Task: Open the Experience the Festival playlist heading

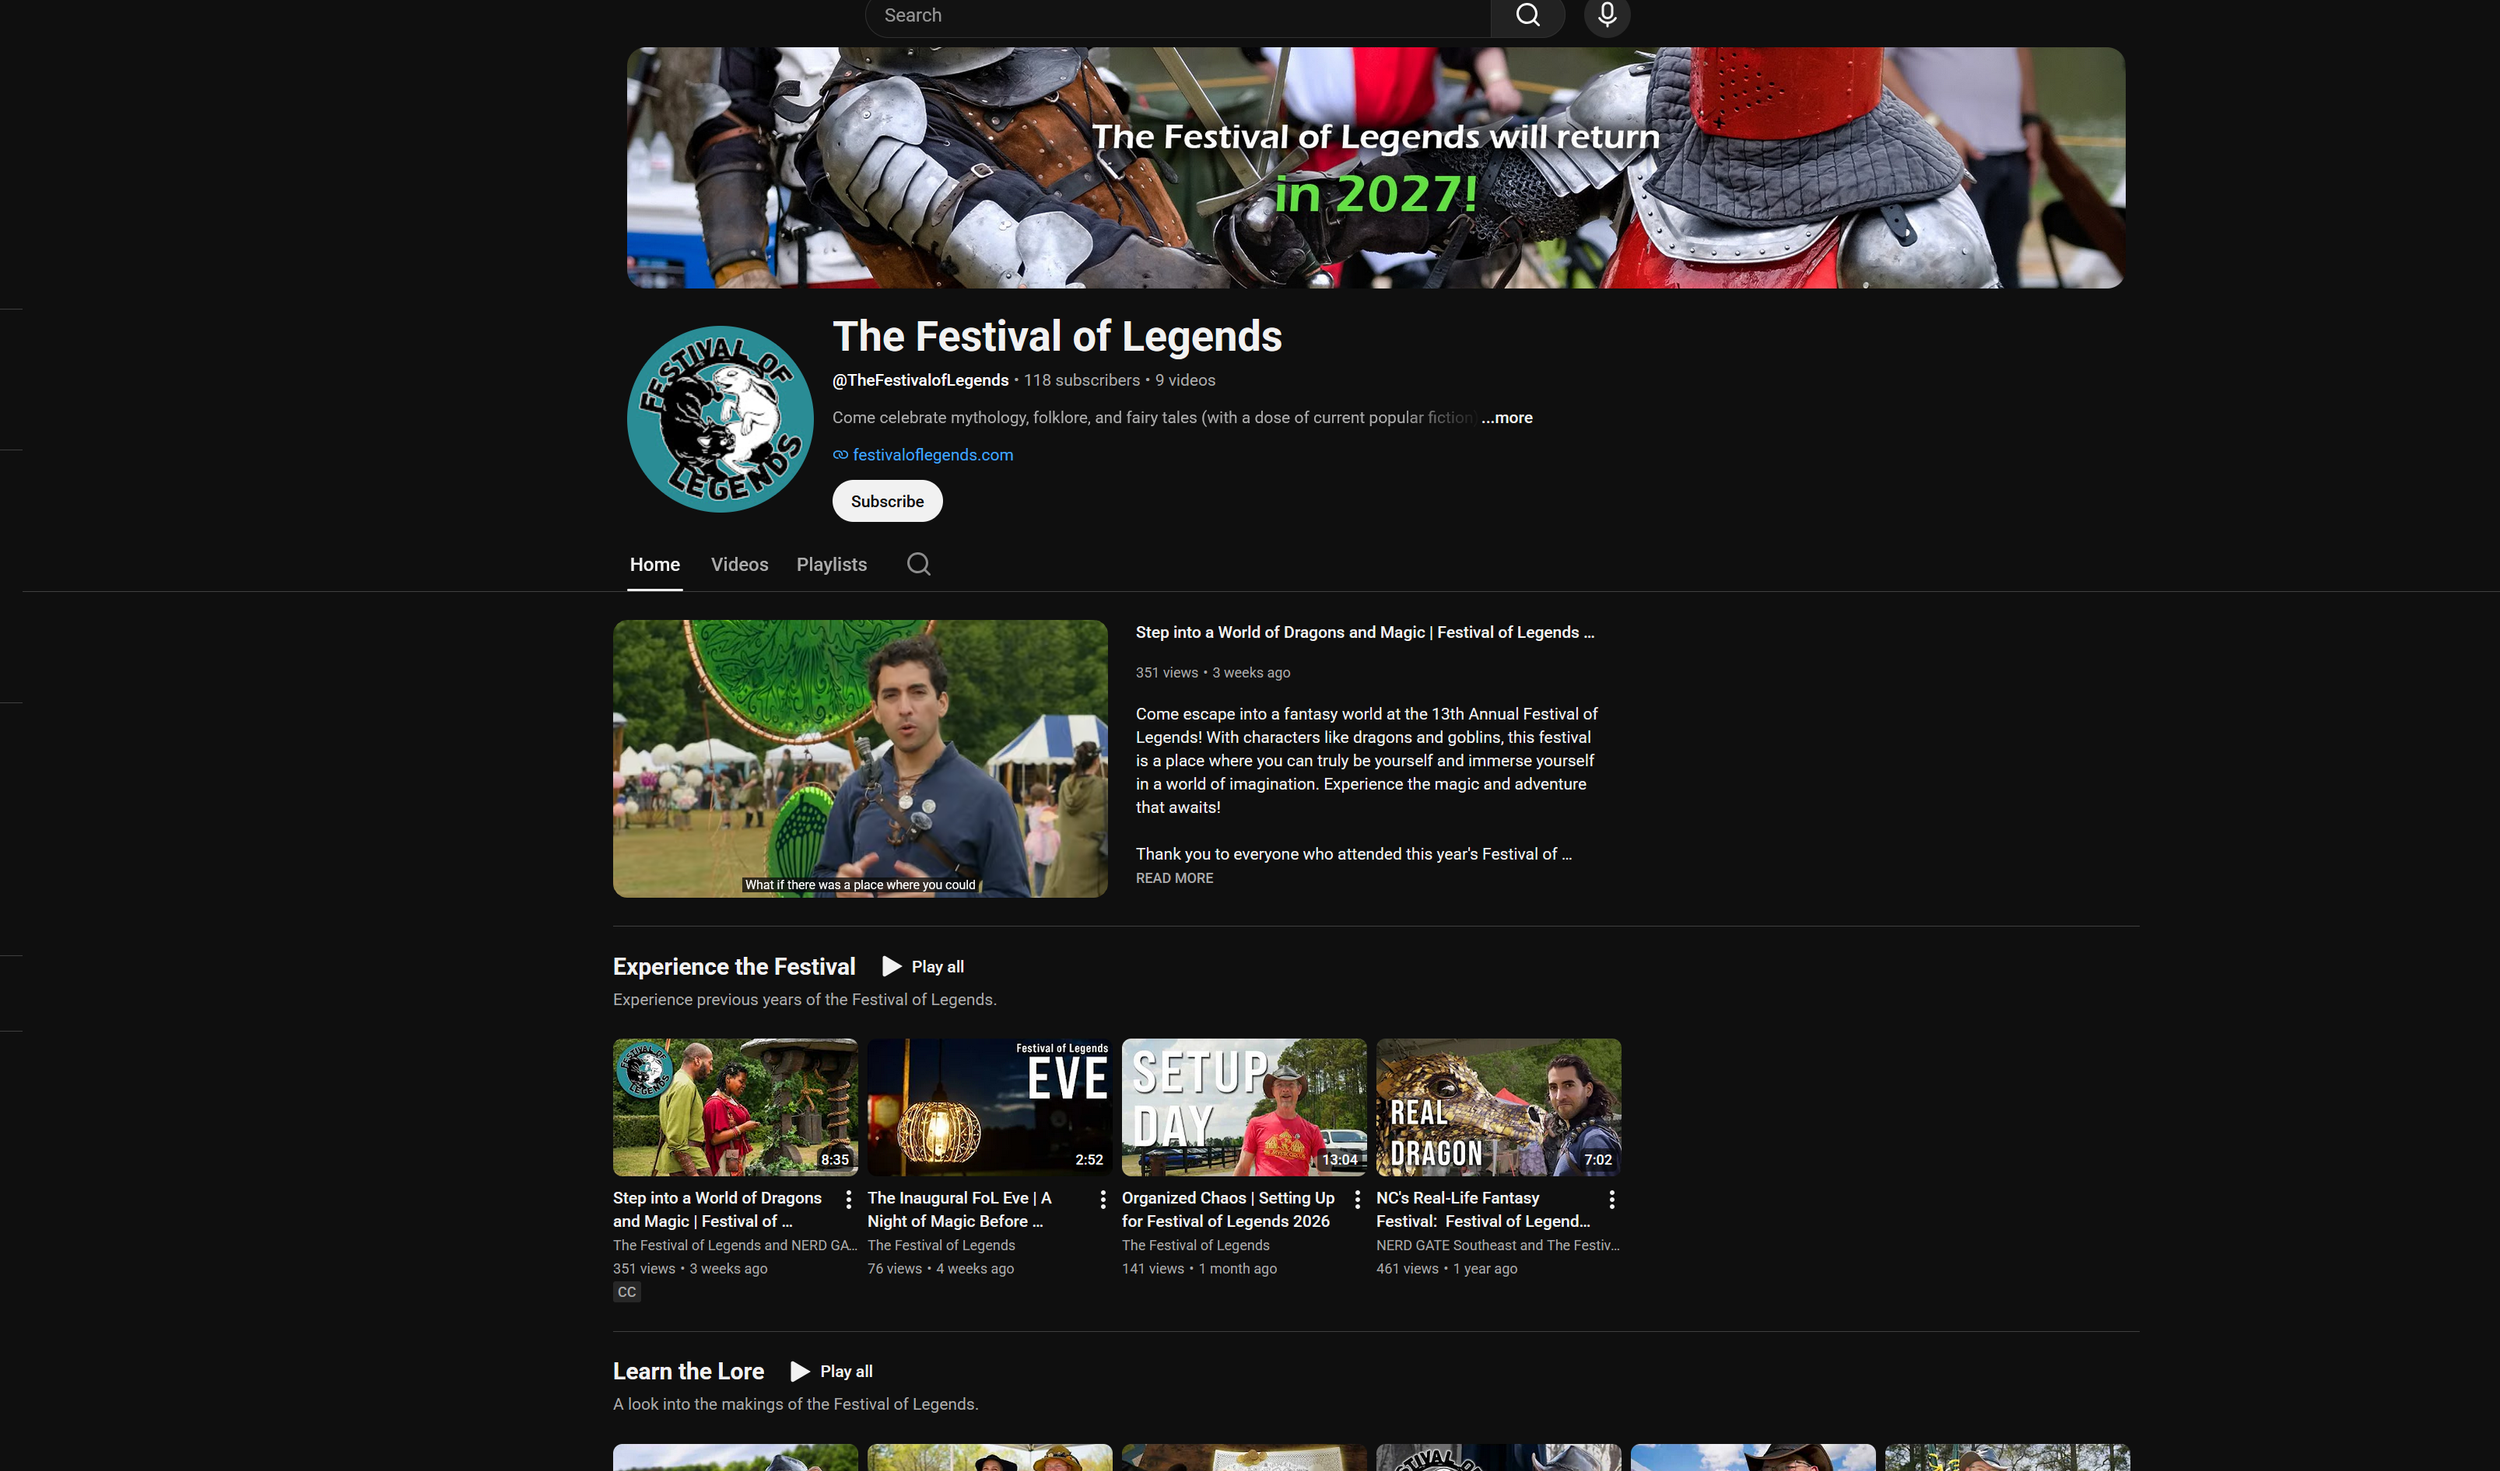Action: click(x=734, y=967)
